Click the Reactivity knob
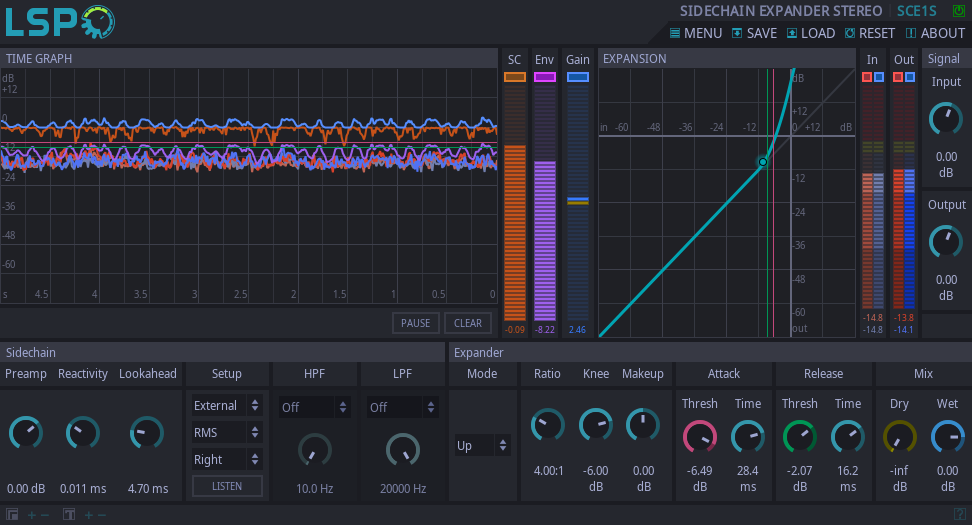This screenshot has height=525, width=972. click(83, 433)
